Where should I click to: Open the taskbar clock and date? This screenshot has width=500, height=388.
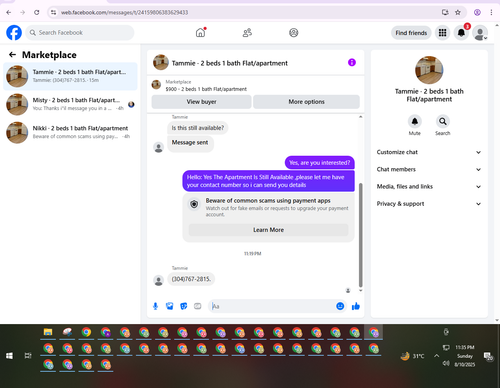(x=465, y=356)
